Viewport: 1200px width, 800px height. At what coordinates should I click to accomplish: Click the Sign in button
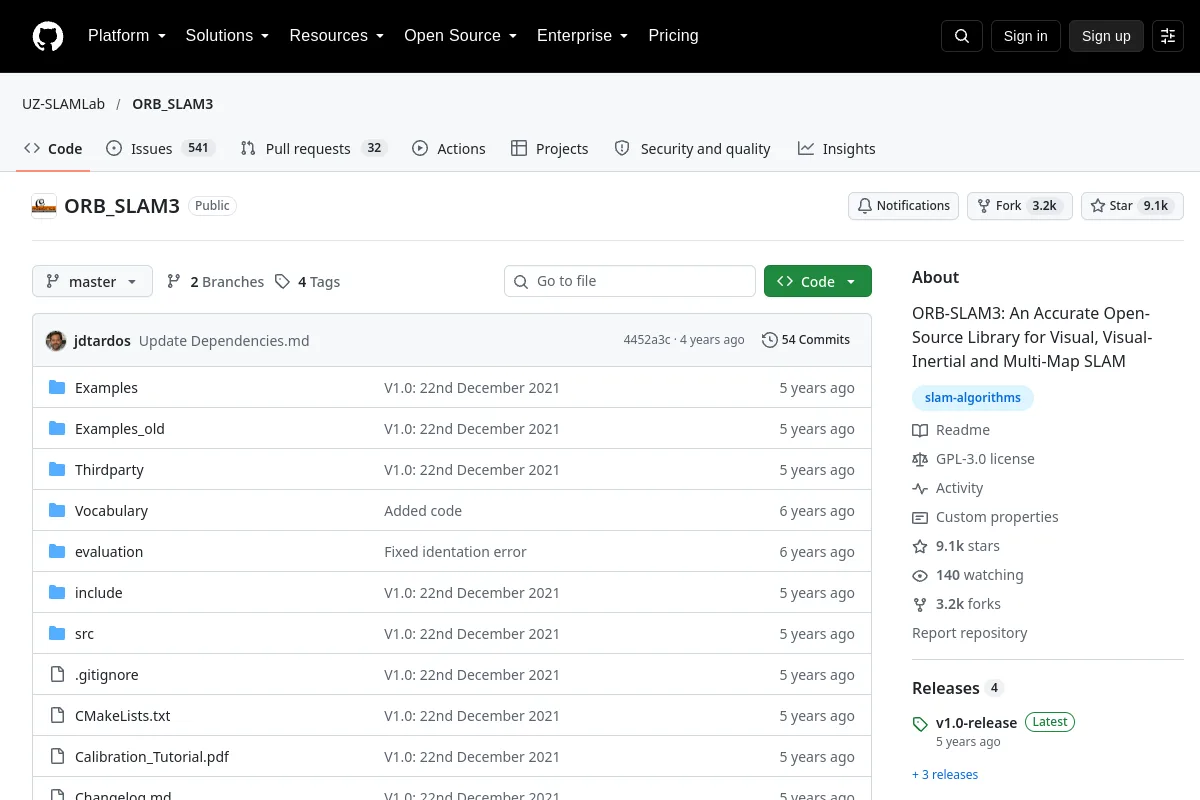[x=1025, y=36]
